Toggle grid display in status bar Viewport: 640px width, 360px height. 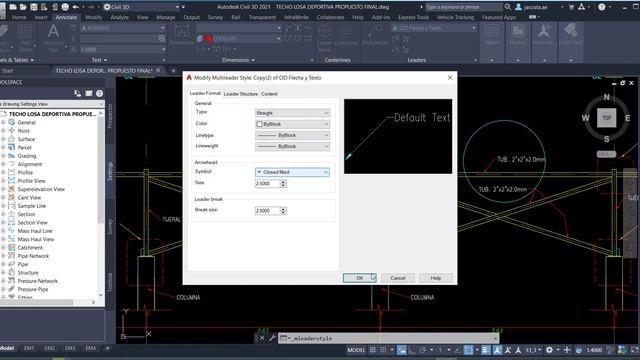coord(373,350)
